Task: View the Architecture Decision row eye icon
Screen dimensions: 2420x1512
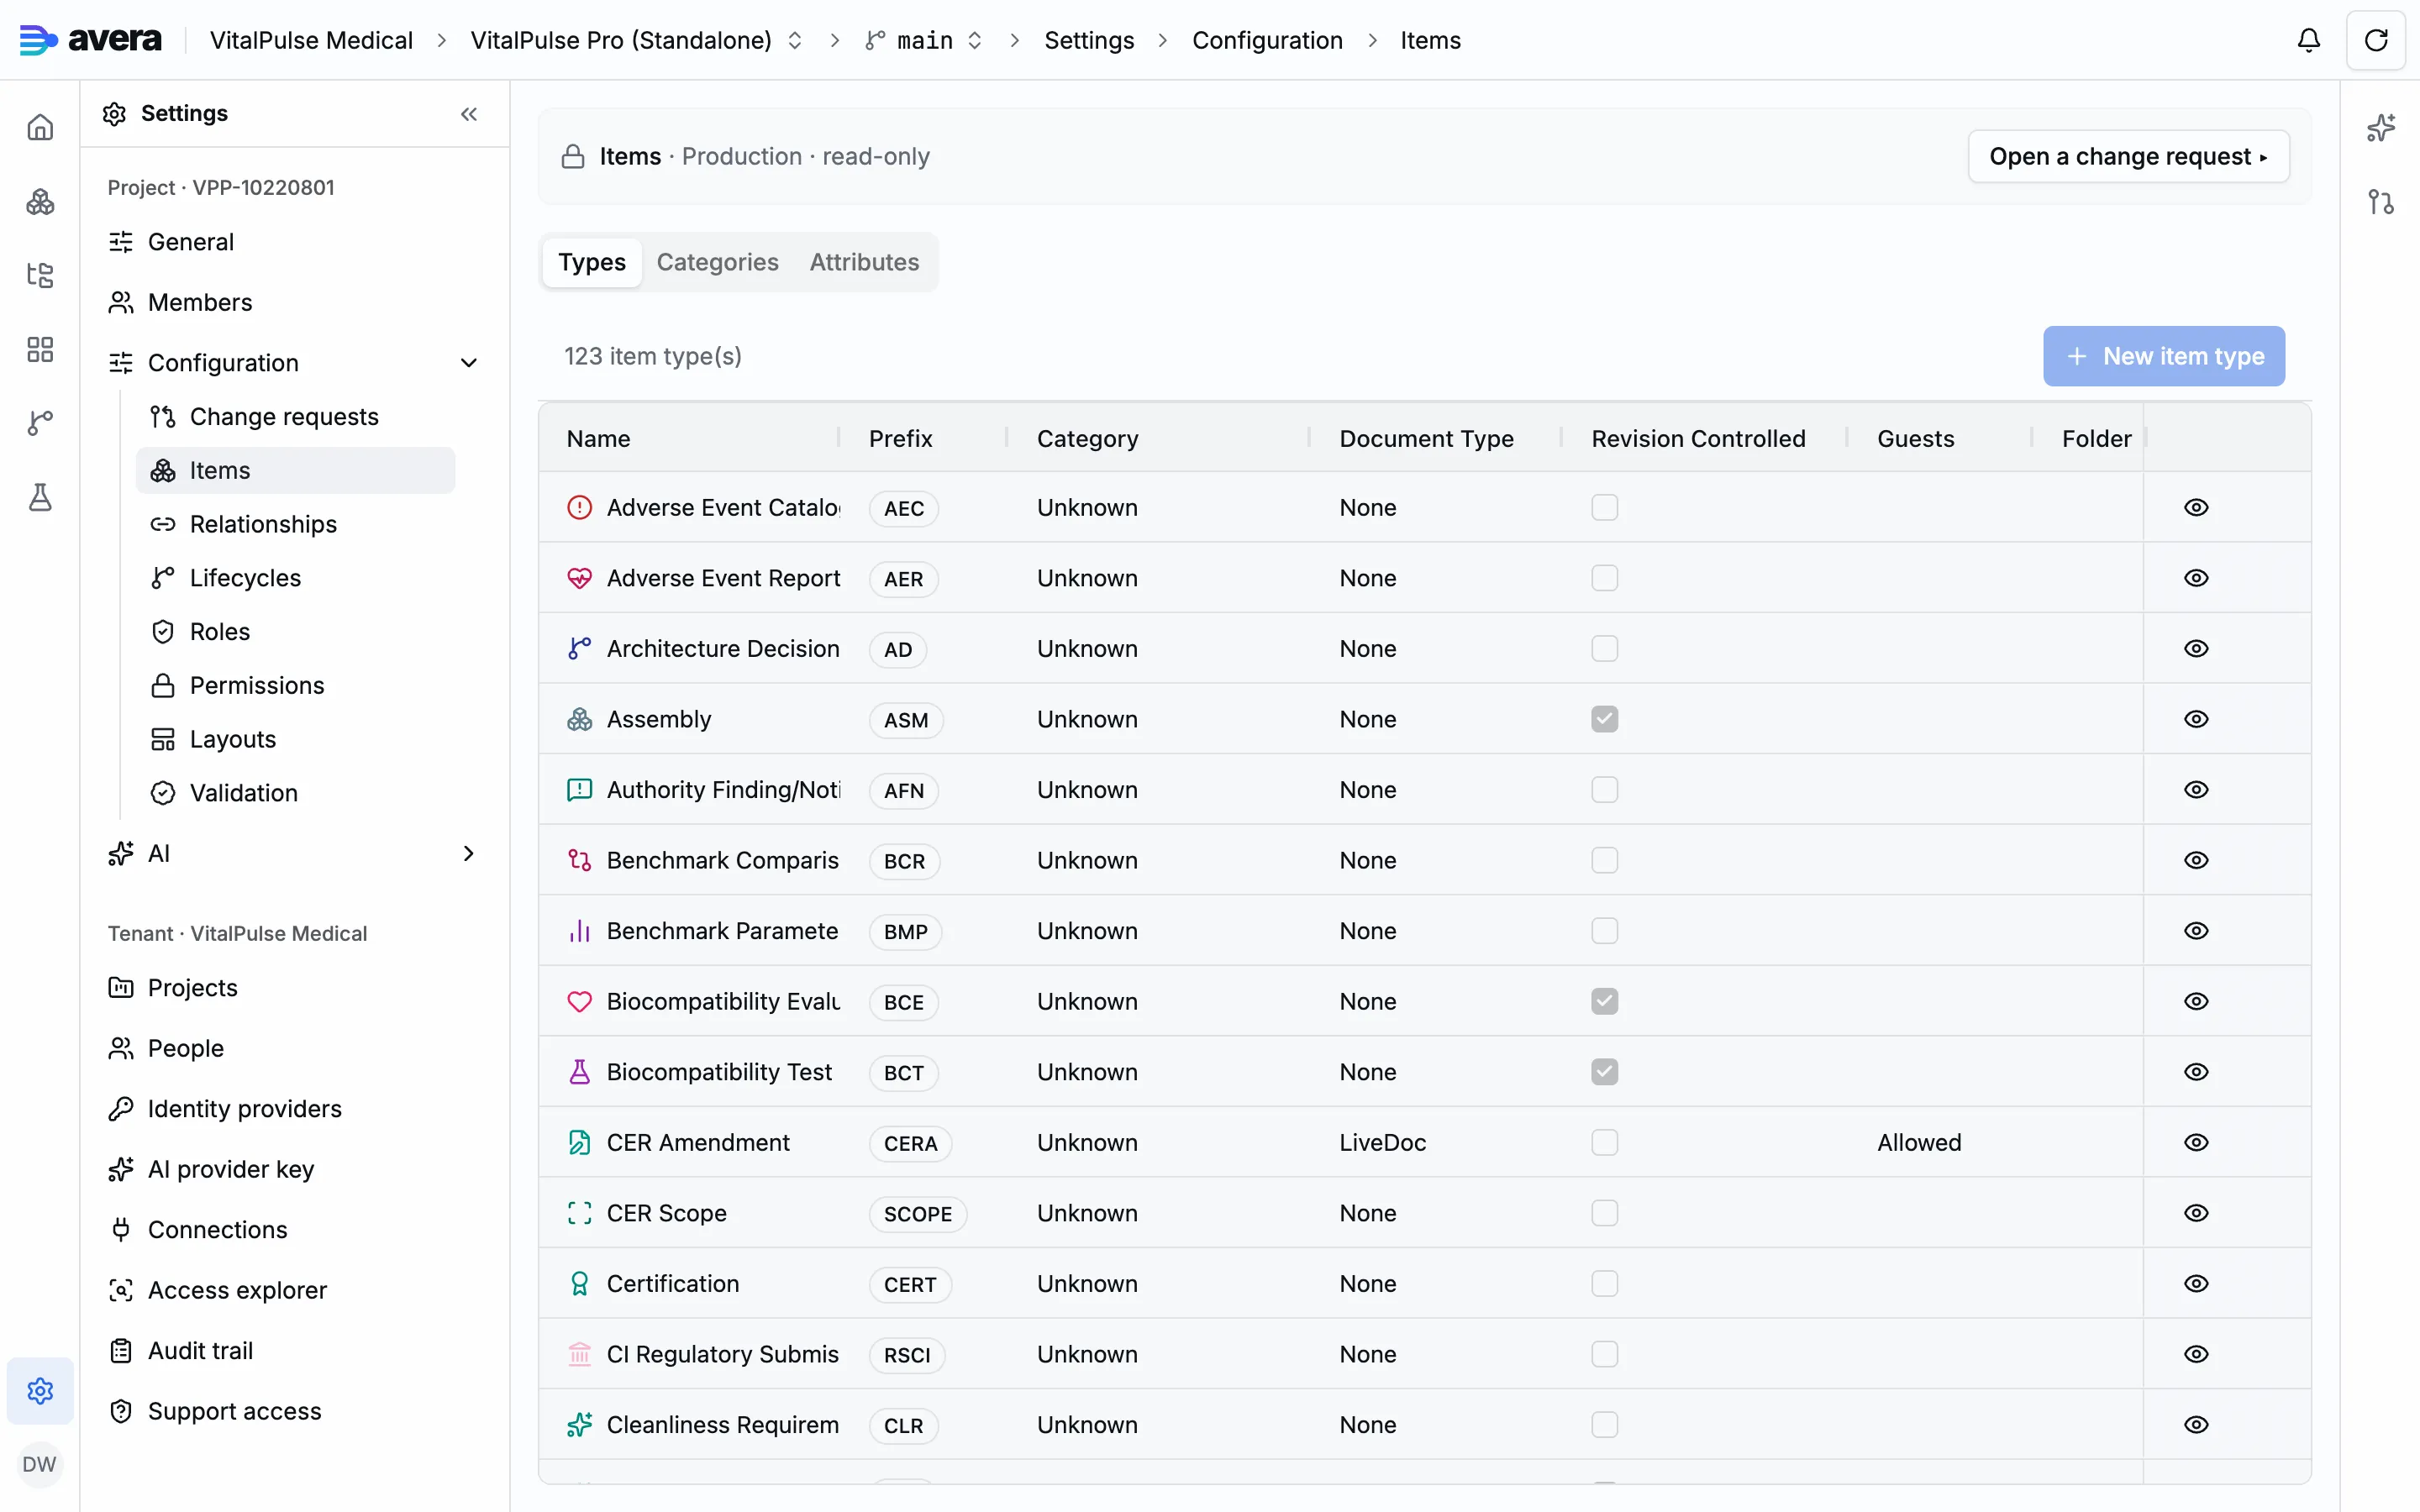Action: (2196, 648)
